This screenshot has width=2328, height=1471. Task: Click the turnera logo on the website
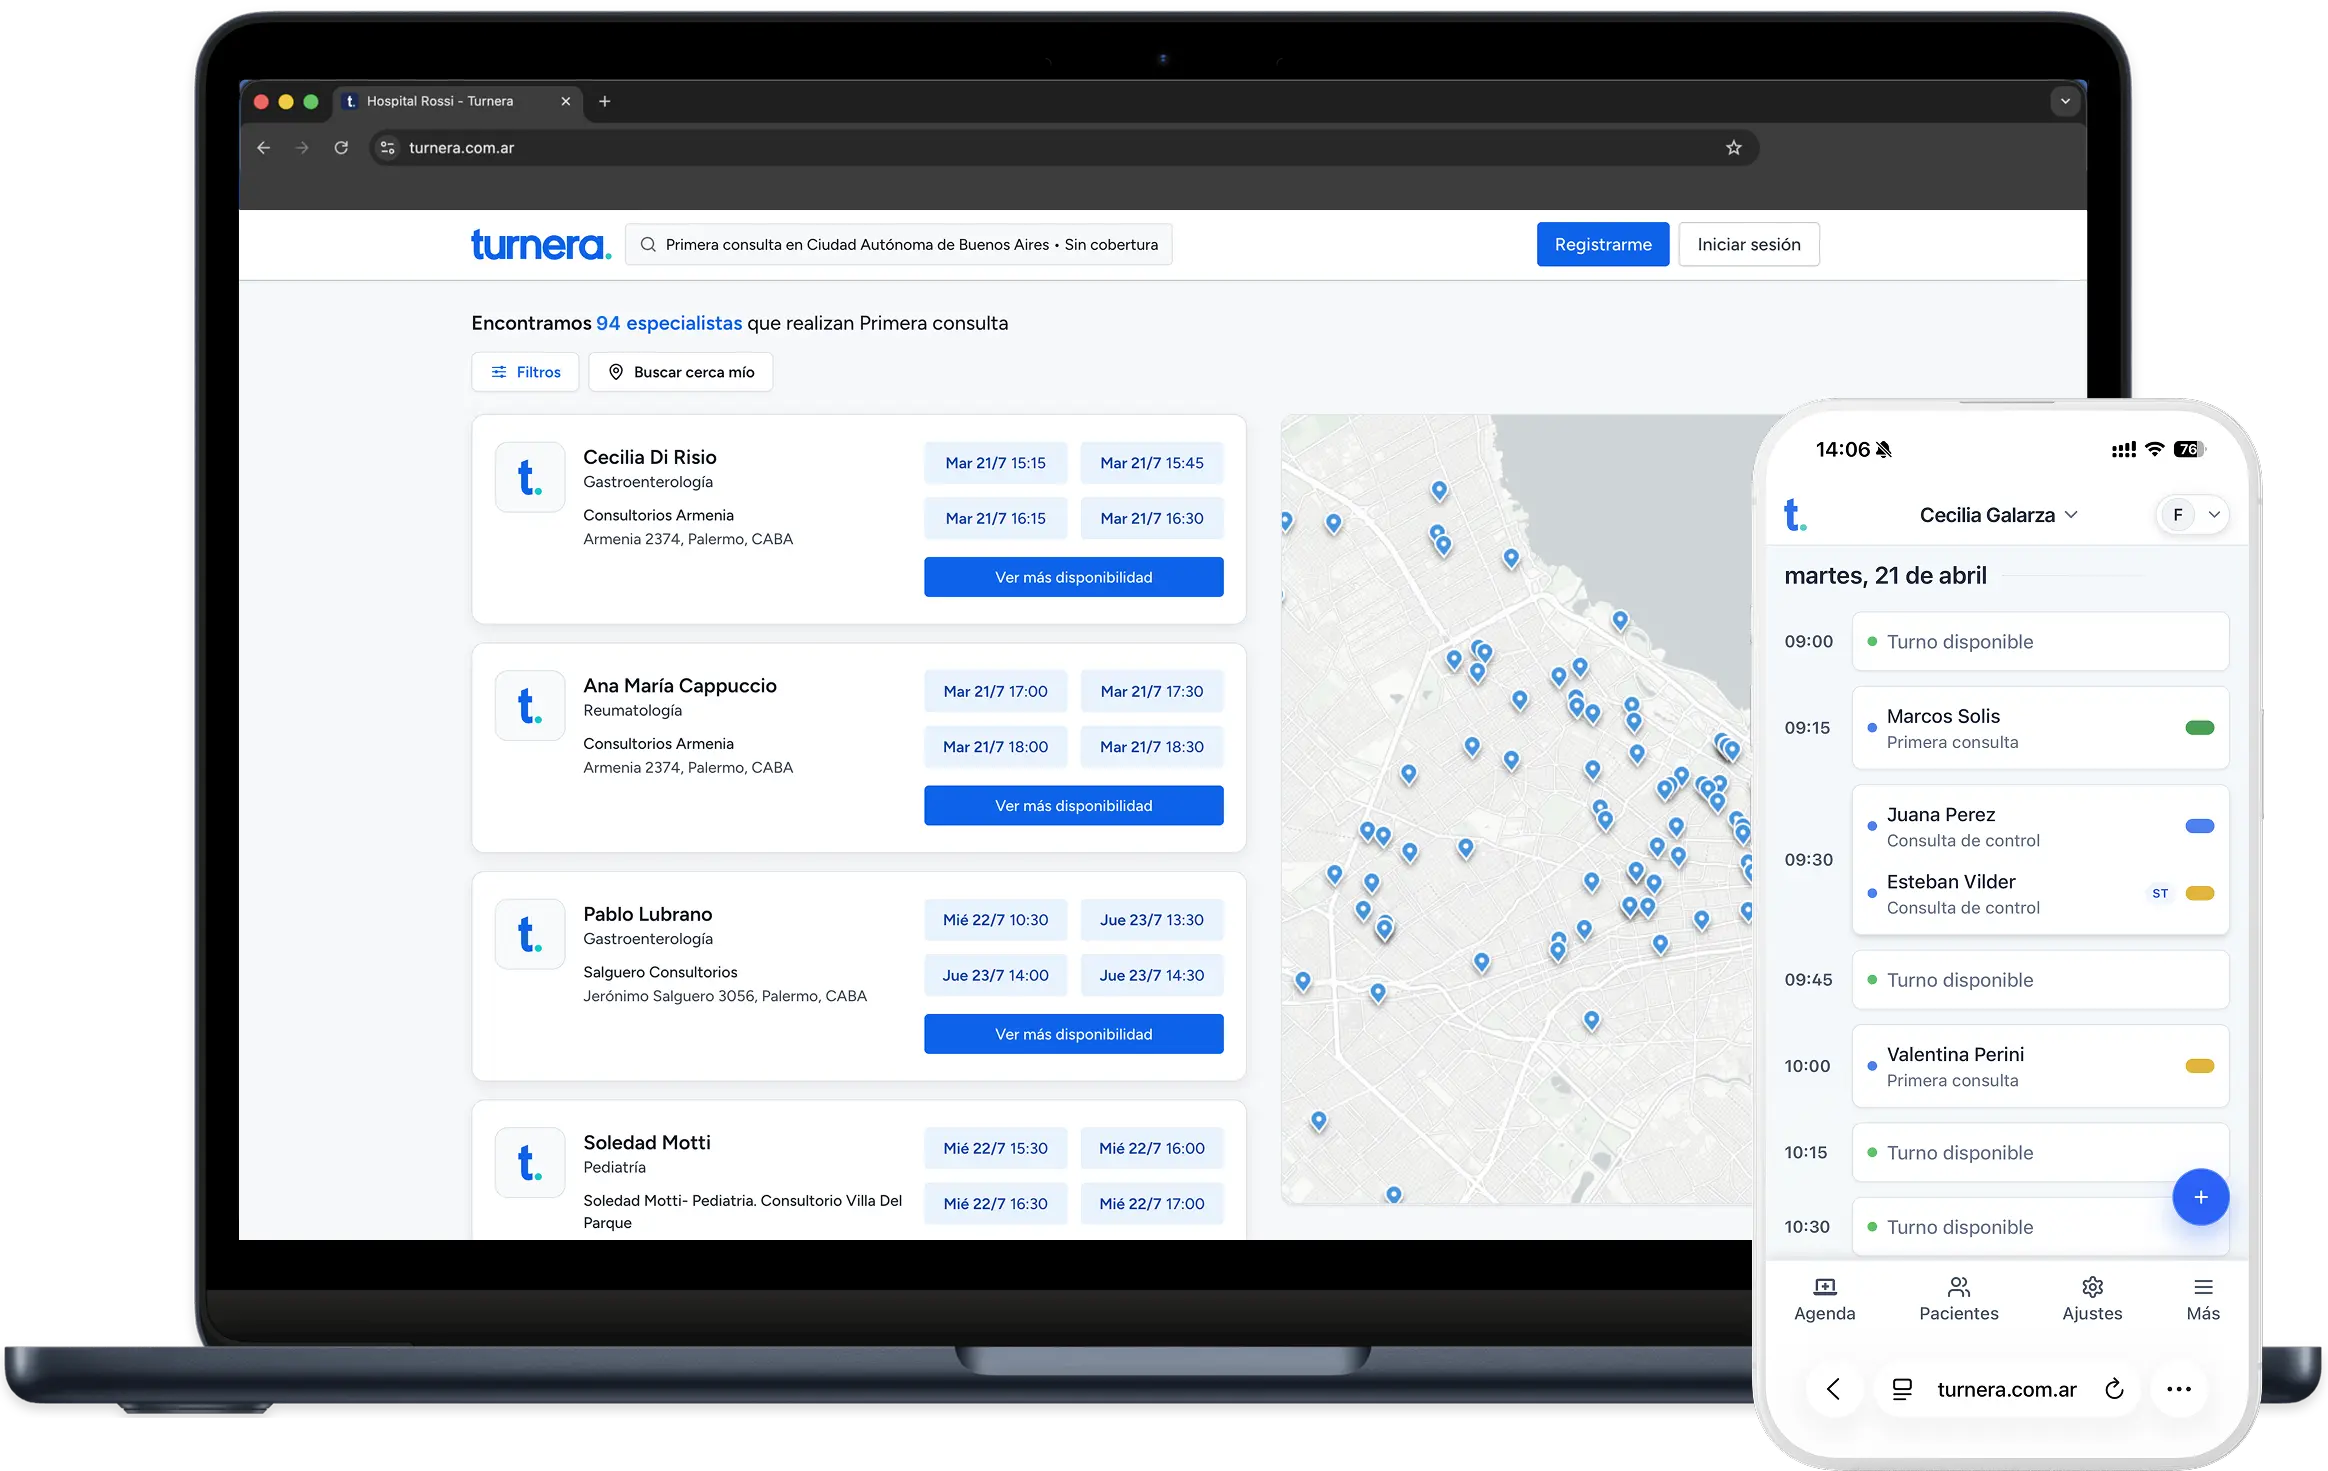(x=540, y=245)
